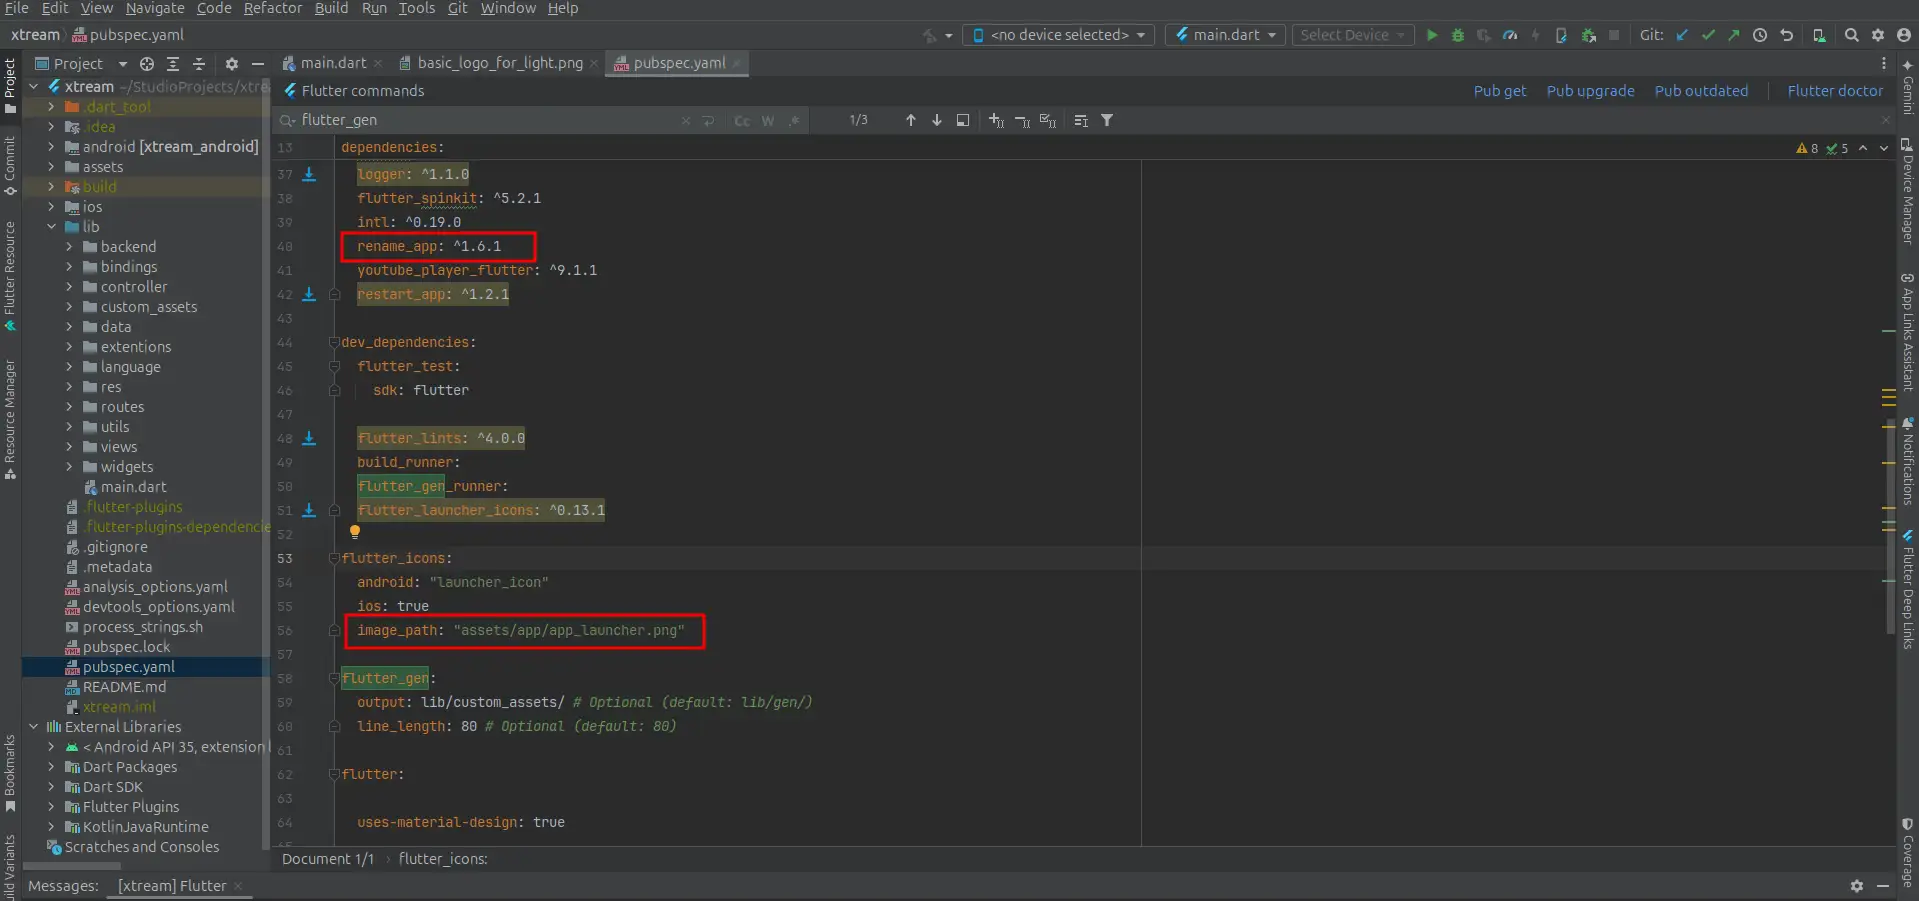Viewport: 1919px width, 901px height.
Task: Click the Git update project arrow
Action: click(x=1682, y=35)
